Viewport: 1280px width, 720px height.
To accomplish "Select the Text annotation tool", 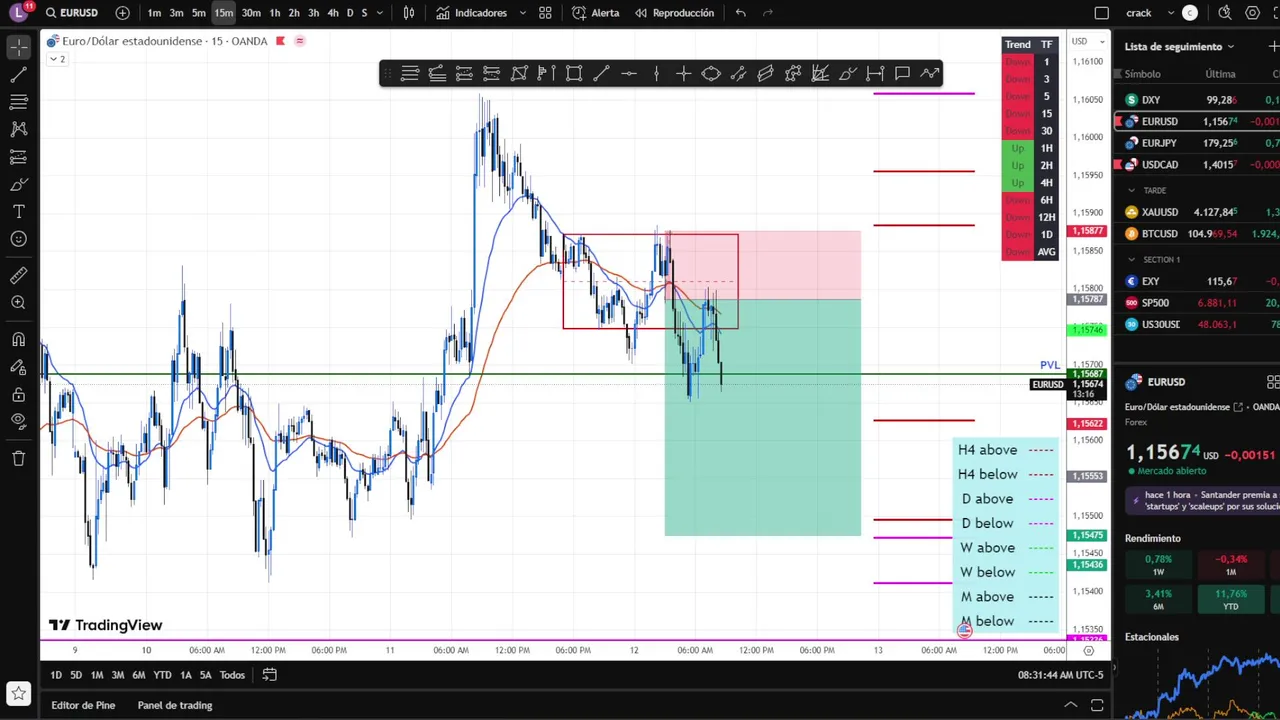I will click(x=18, y=212).
